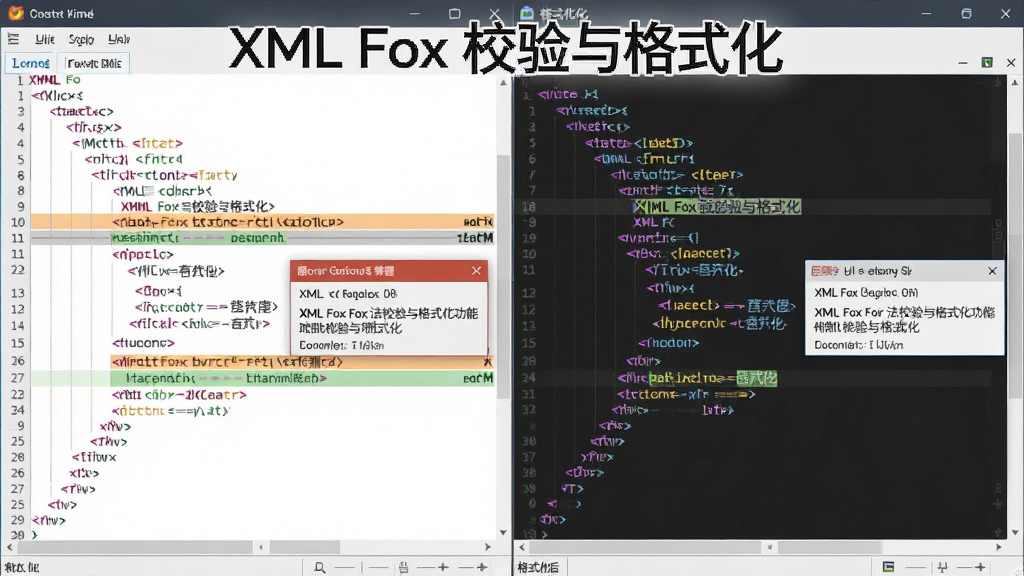Viewport: 1024px width, 576px height.
Task: Click left editor horizontal scrollbar right arrow
Action: (488, 547)
